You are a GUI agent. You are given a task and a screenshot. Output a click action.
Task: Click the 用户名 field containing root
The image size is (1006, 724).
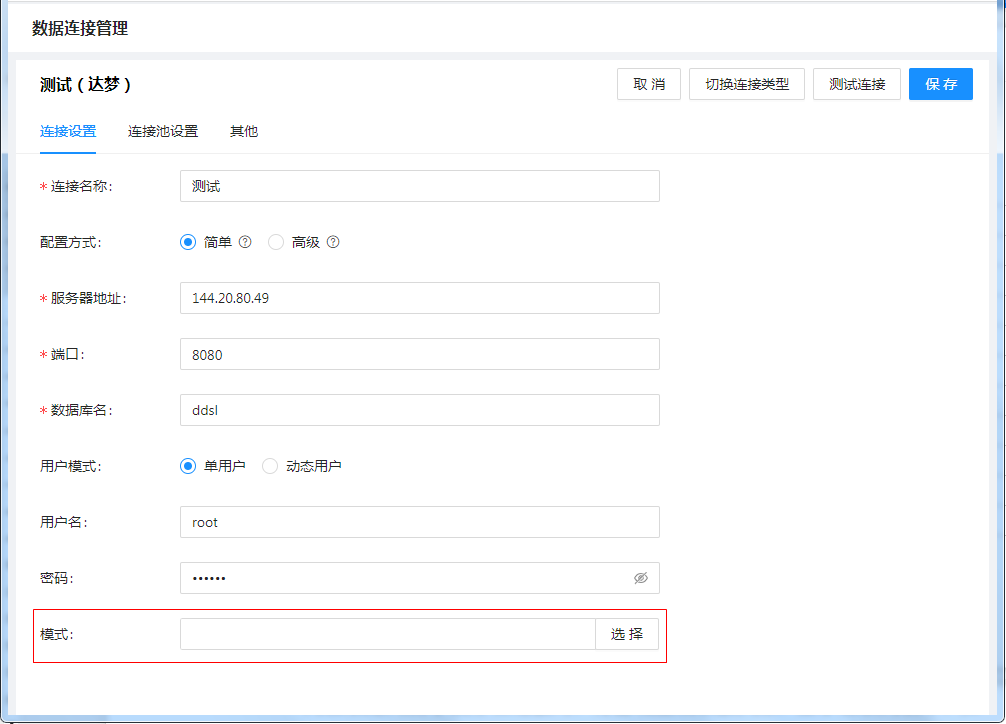click(x=420, y=522)
